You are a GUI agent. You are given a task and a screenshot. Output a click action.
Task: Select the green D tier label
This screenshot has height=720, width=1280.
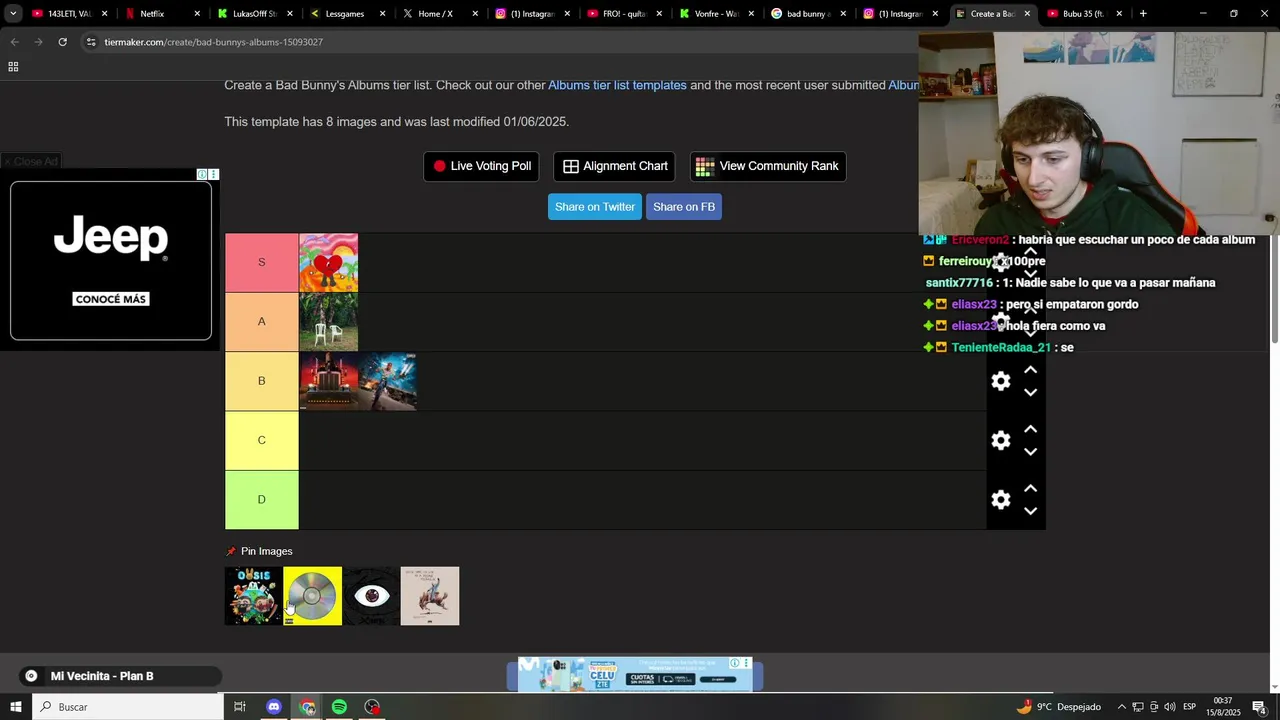(x=262, y=499)
